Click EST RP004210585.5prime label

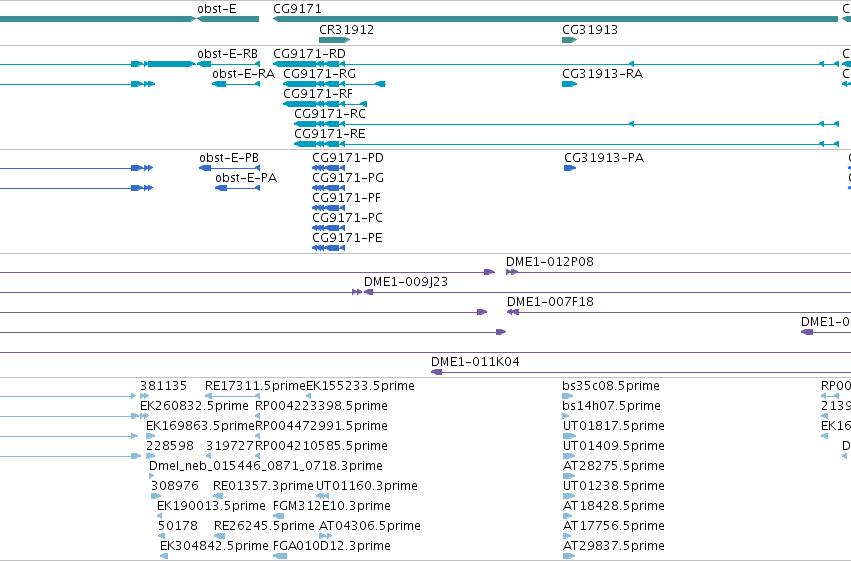point(321,446)
